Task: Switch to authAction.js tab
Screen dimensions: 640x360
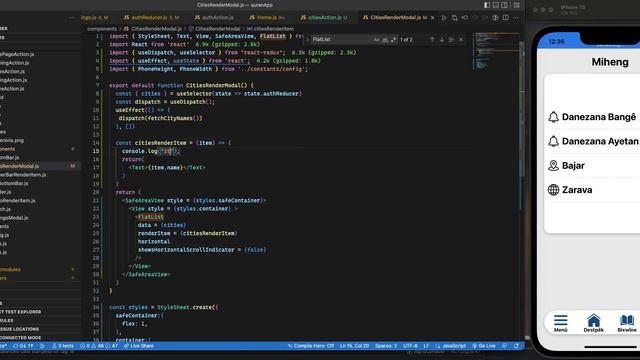Action: [214, 18]
